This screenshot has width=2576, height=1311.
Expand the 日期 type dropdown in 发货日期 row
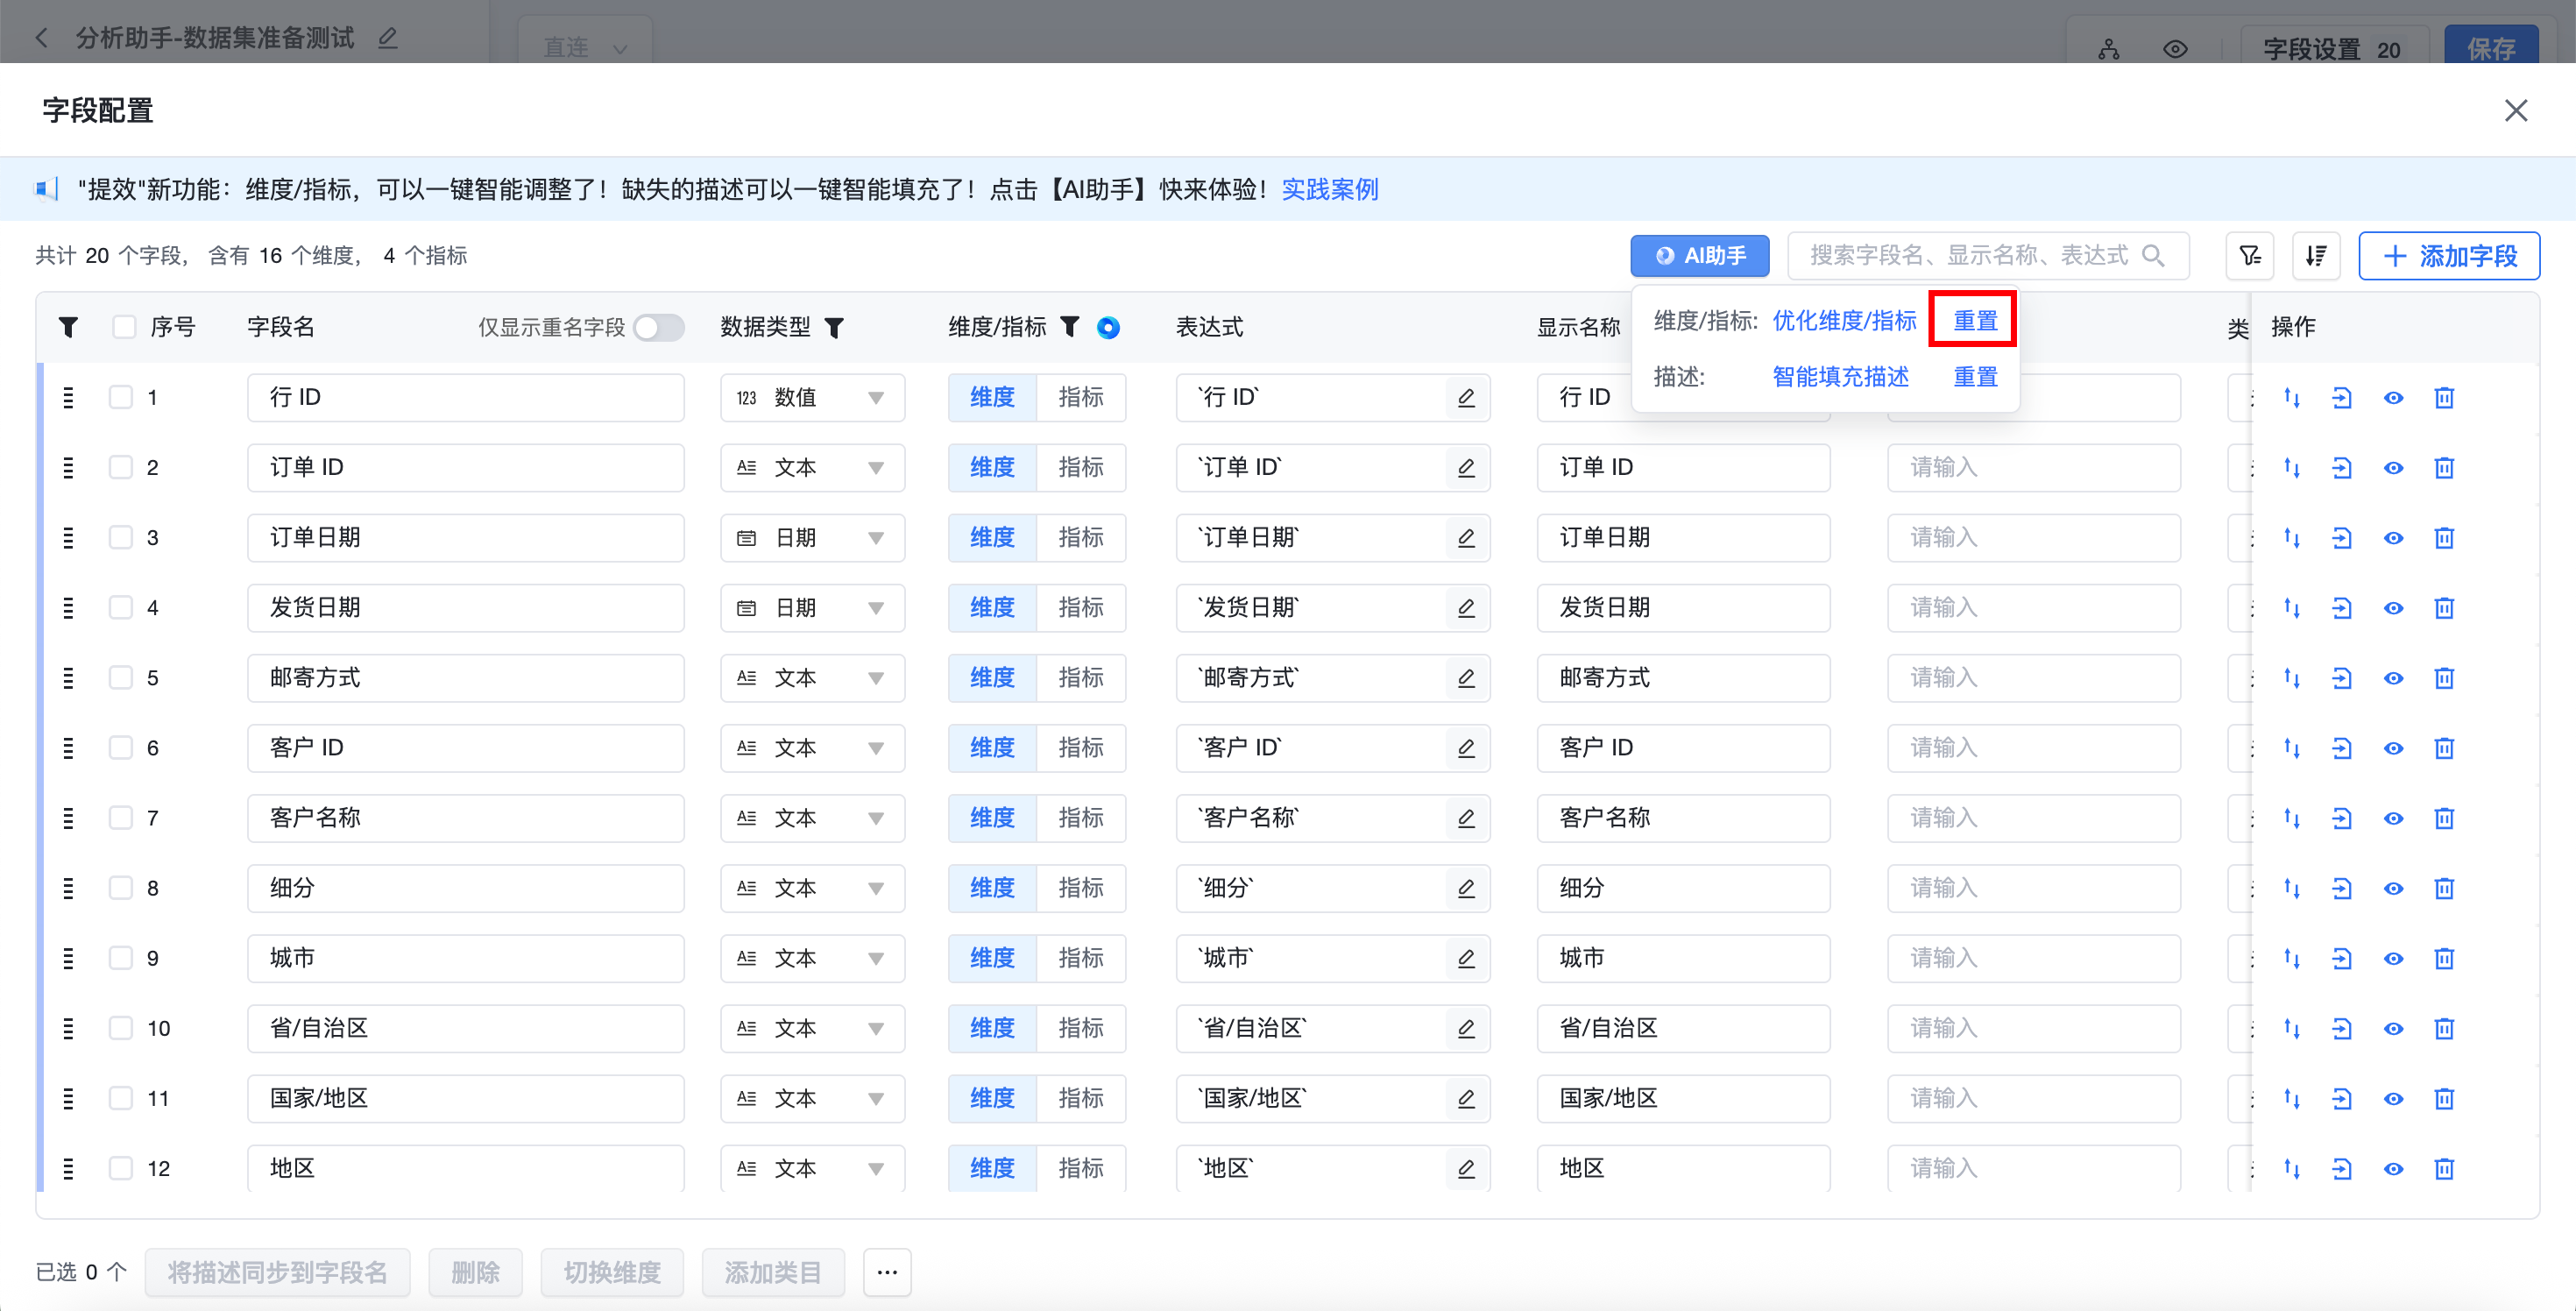[812, 608]
